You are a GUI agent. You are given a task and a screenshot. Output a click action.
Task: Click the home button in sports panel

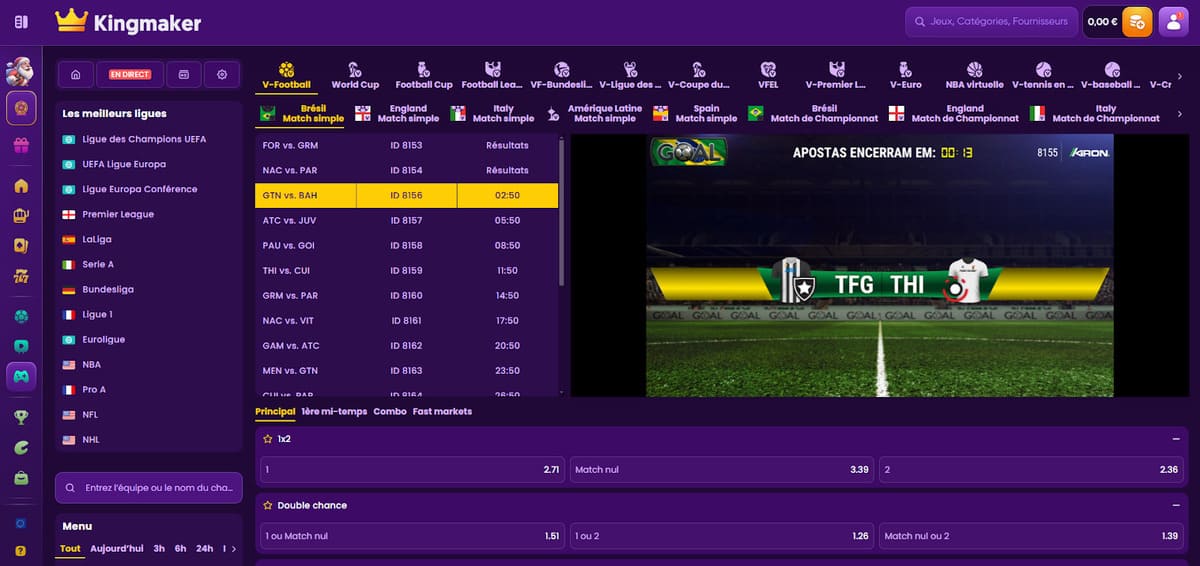(75, 74)
